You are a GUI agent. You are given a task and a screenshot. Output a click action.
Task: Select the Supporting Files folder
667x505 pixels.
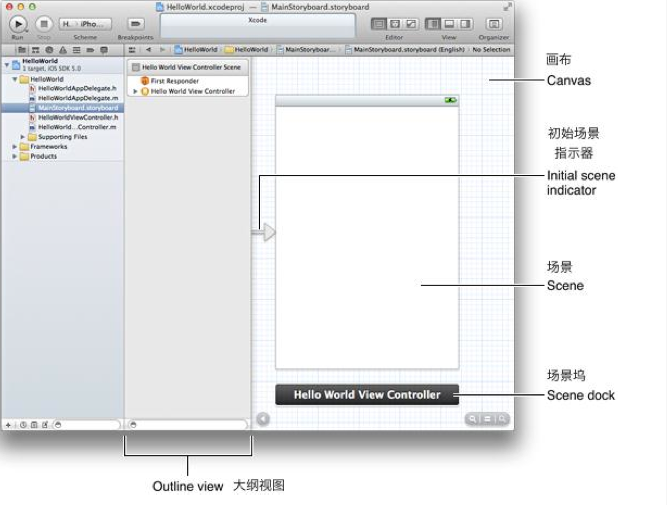[x=63, y=137]
